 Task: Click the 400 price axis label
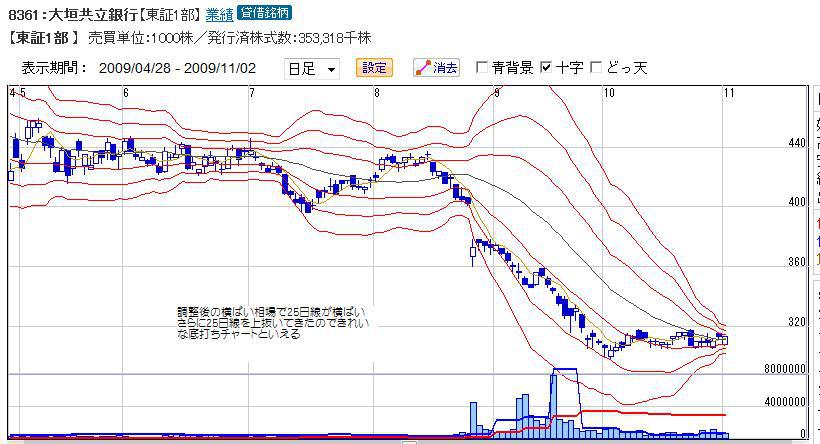click(797, 202)
